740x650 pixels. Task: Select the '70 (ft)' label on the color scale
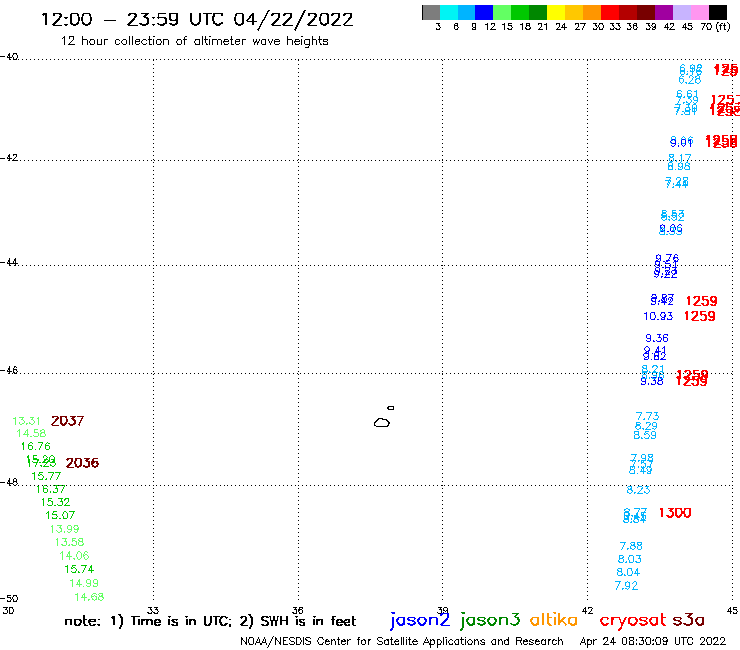click(x=715, y=27)
